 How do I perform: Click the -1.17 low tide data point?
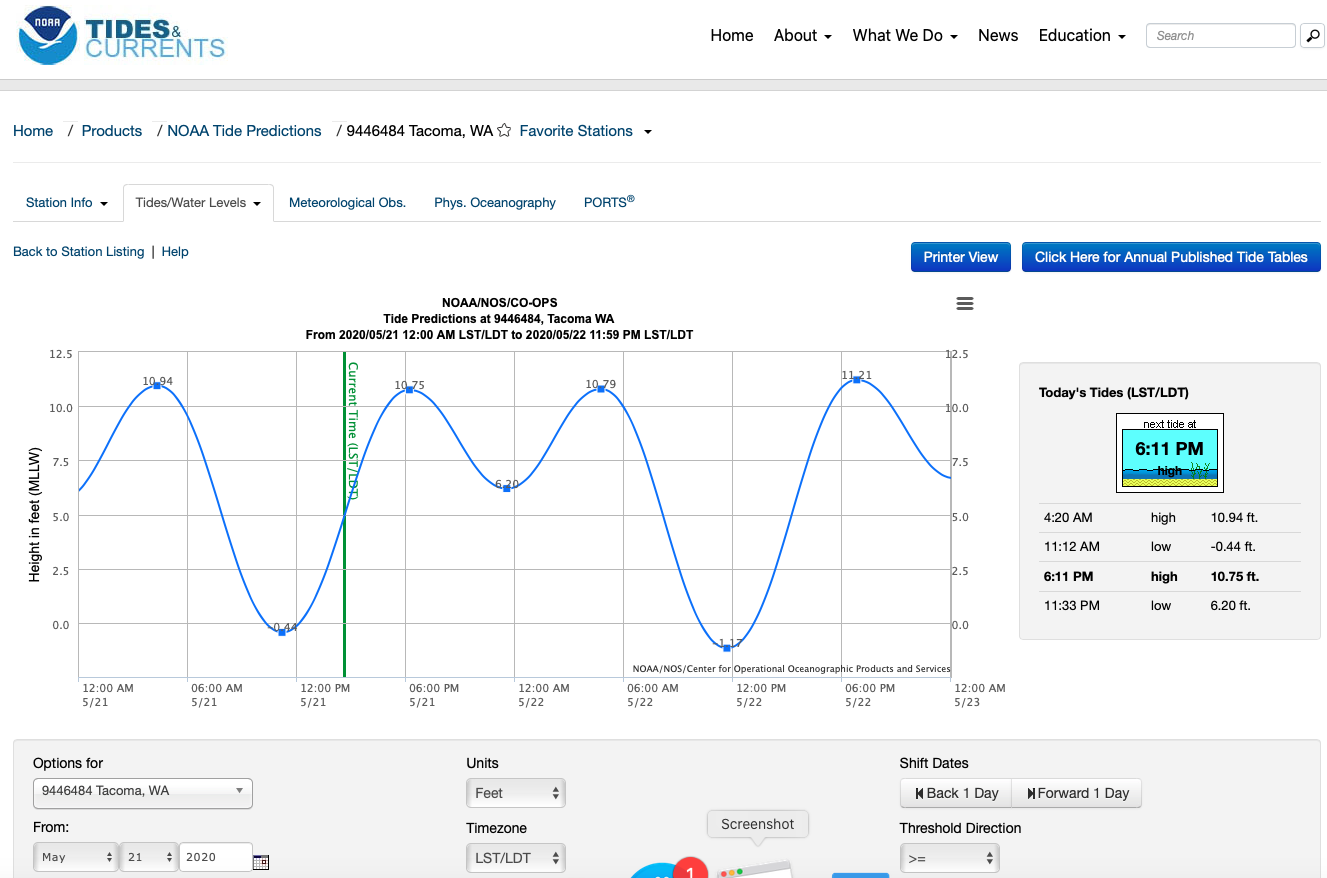click(x=728, y=648)
